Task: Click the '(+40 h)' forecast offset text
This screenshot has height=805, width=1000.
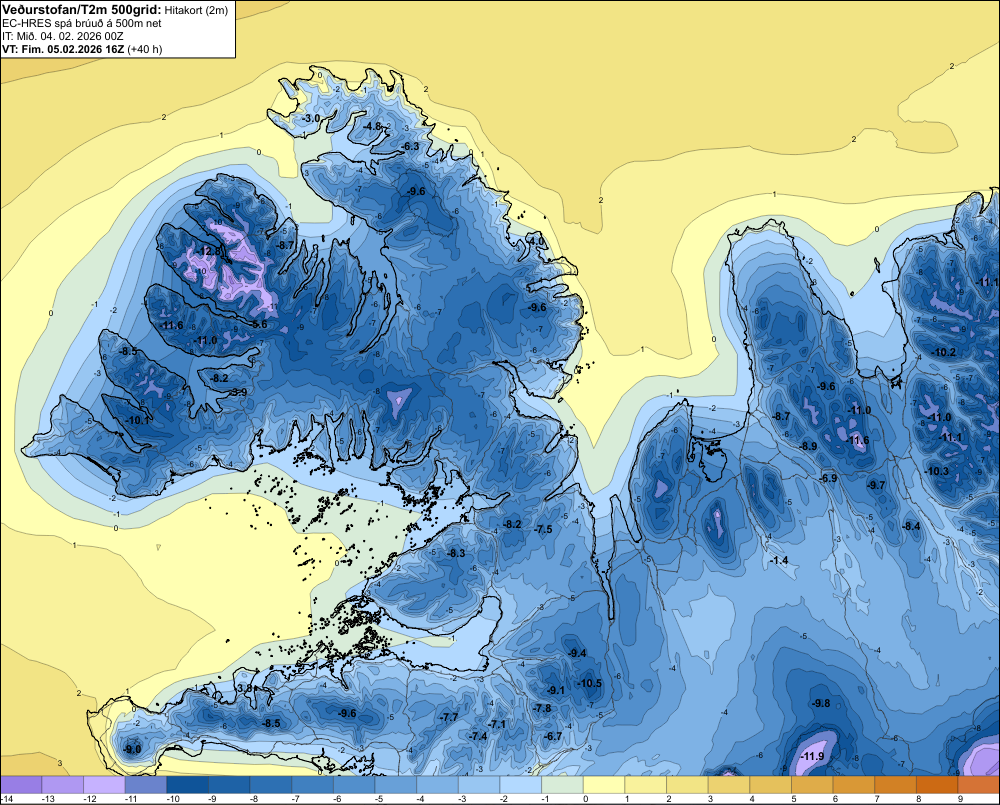Action: tap(145, 49)
